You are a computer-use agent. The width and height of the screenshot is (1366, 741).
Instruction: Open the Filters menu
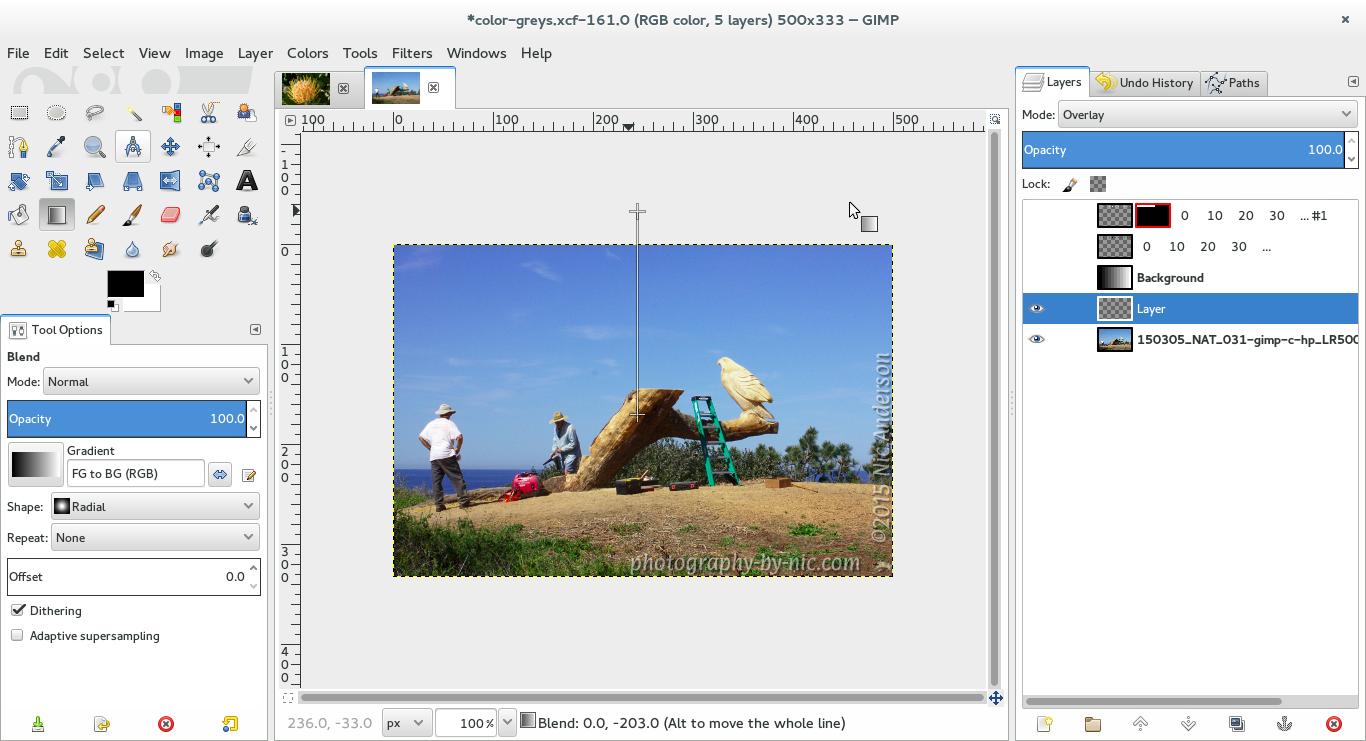click(x=411, y=53)
